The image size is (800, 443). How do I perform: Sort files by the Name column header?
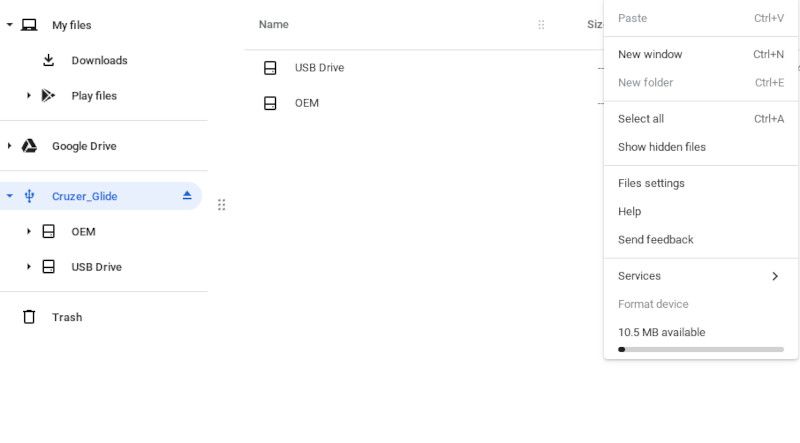274,24
